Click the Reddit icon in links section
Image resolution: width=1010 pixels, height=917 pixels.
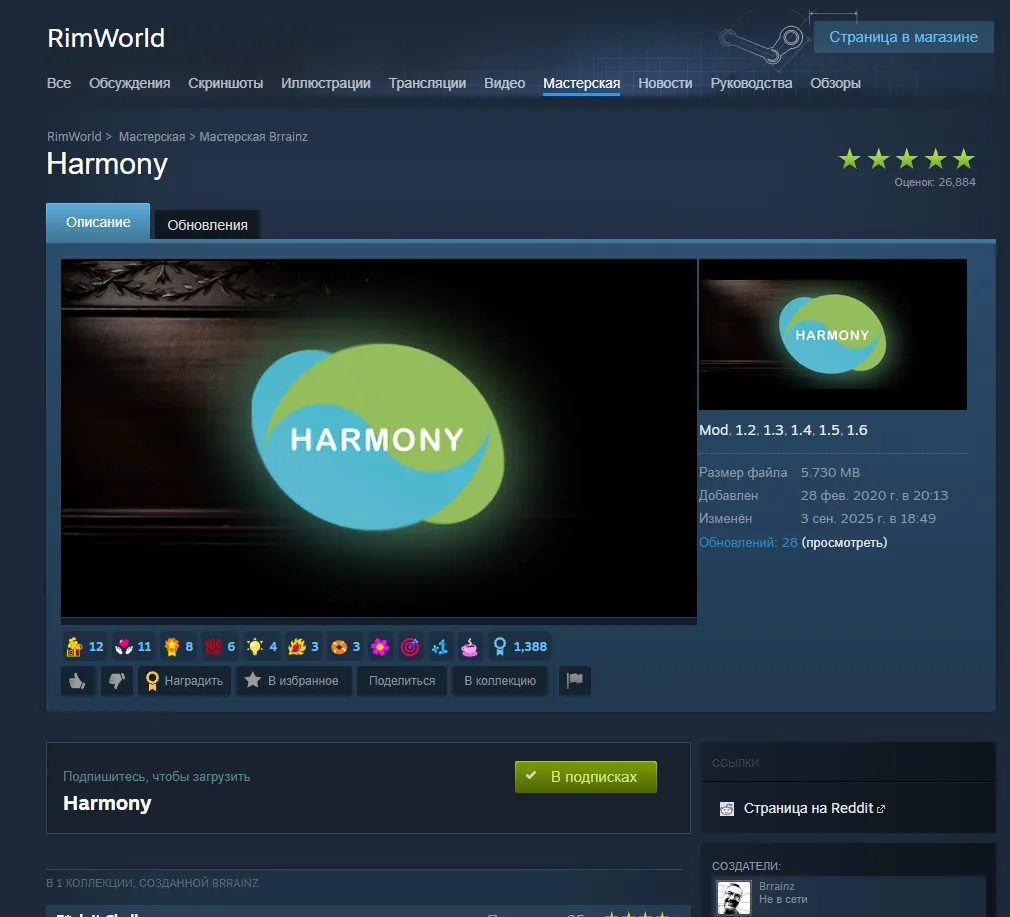click(727, 809)
